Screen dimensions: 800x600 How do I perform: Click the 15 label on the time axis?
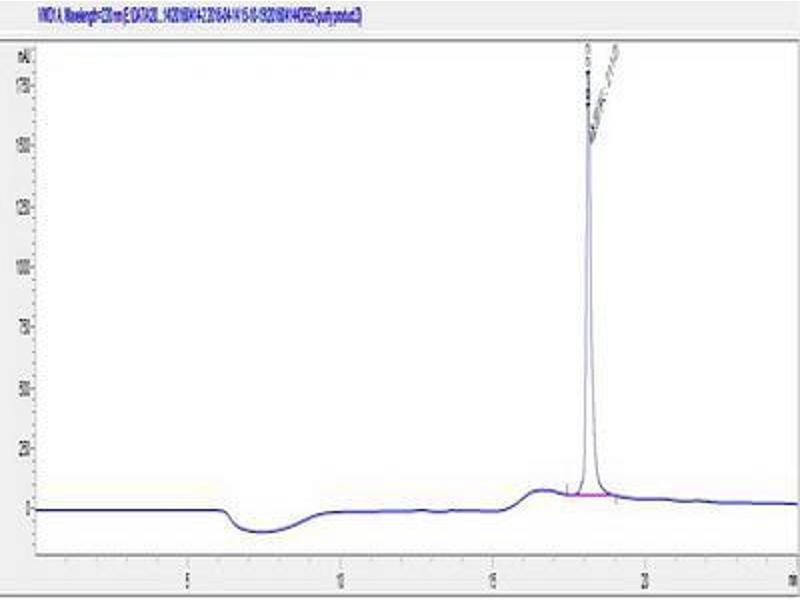[492, 578]
